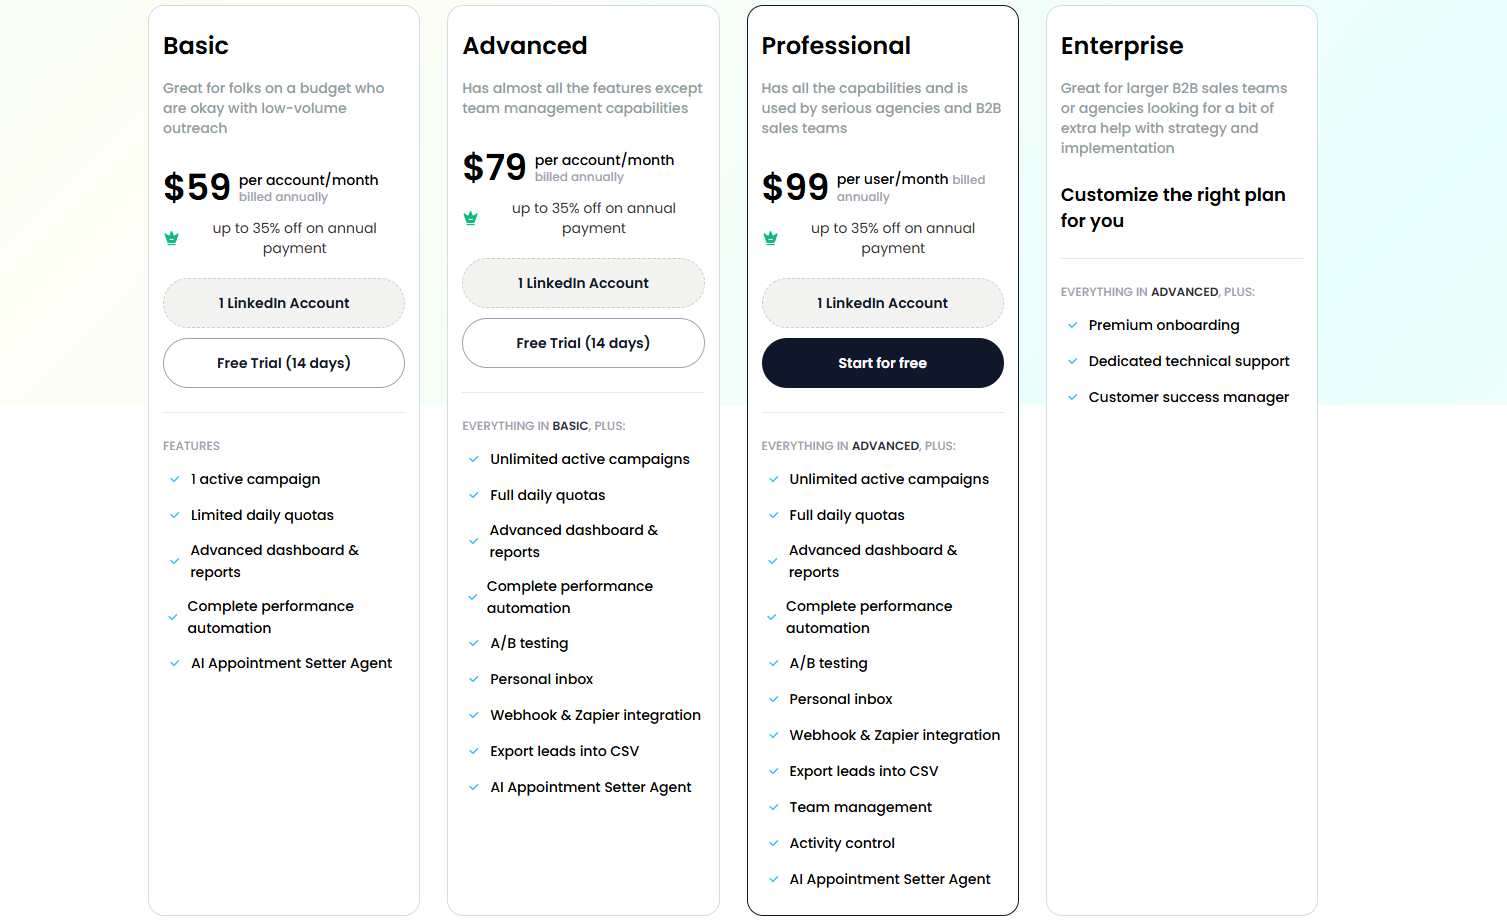Click the crown icon beside Professional annual discount
1507x920 pixels.
coord(770,238)
